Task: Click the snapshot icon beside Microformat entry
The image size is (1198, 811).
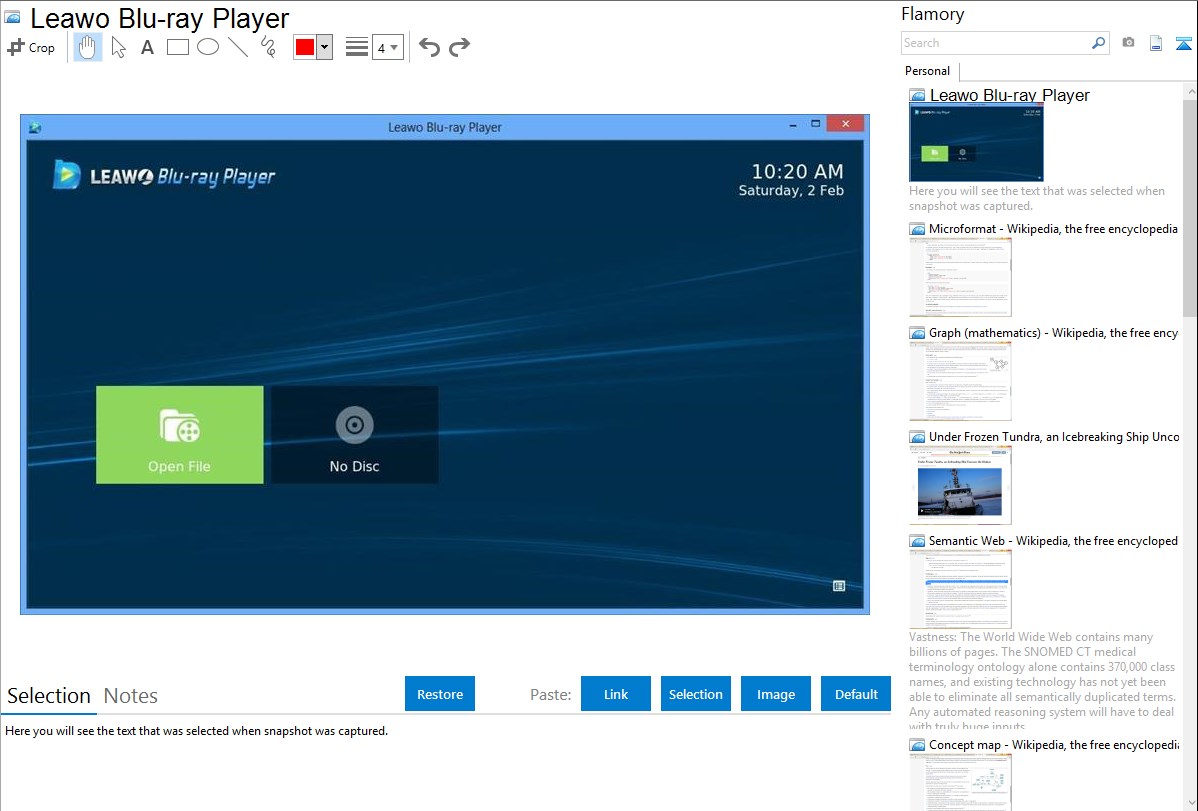Action: (x=917, y=229)
